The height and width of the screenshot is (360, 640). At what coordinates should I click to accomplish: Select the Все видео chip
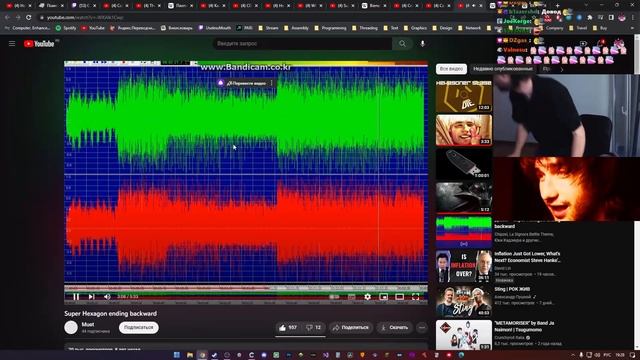pos(451,69)
